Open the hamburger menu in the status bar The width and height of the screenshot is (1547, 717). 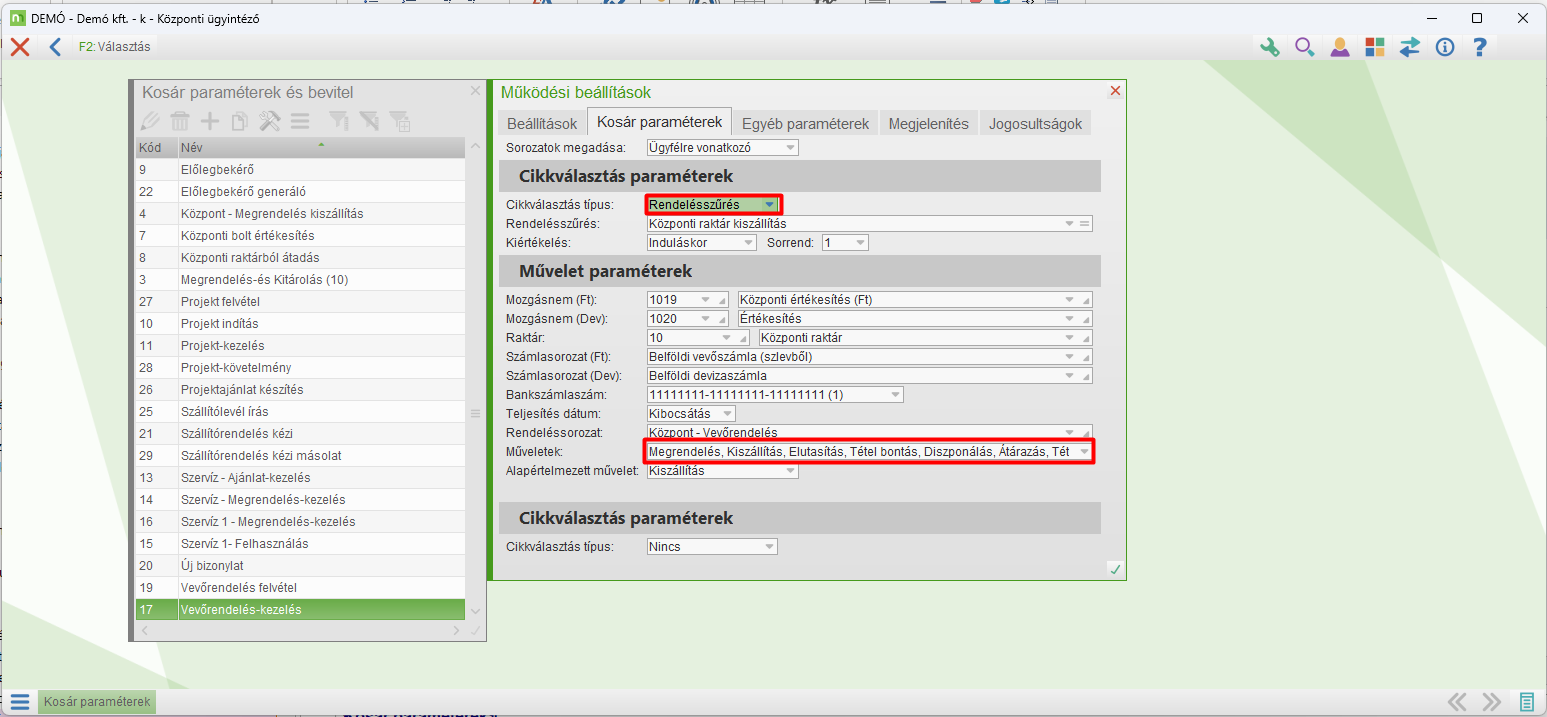click(20, 701)
